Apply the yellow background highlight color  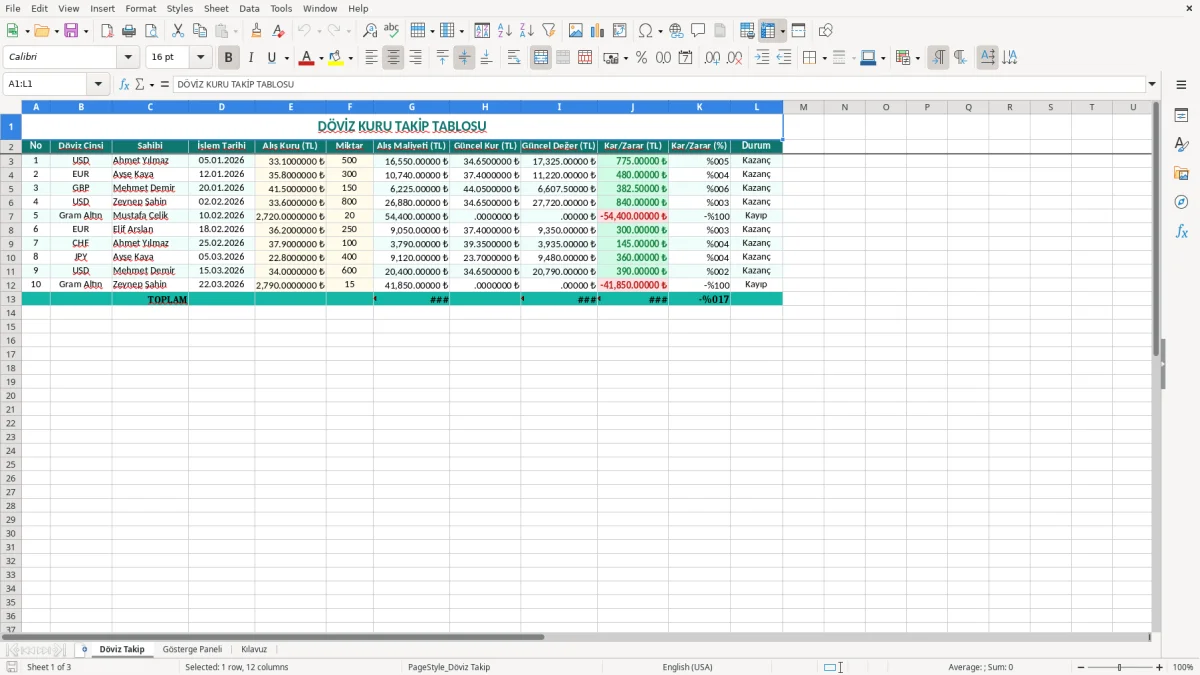tap(336, 58)
